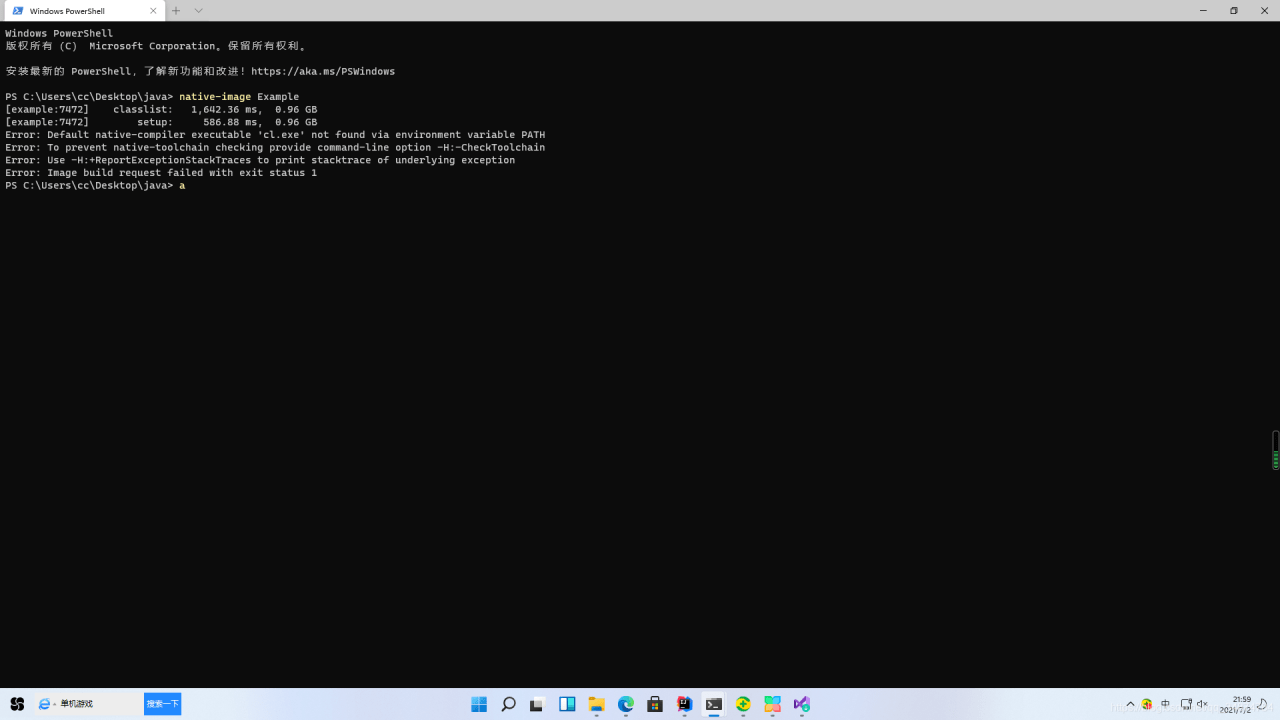Unmute the system volume icon

pyautogui.click(x=1202, y=704)
